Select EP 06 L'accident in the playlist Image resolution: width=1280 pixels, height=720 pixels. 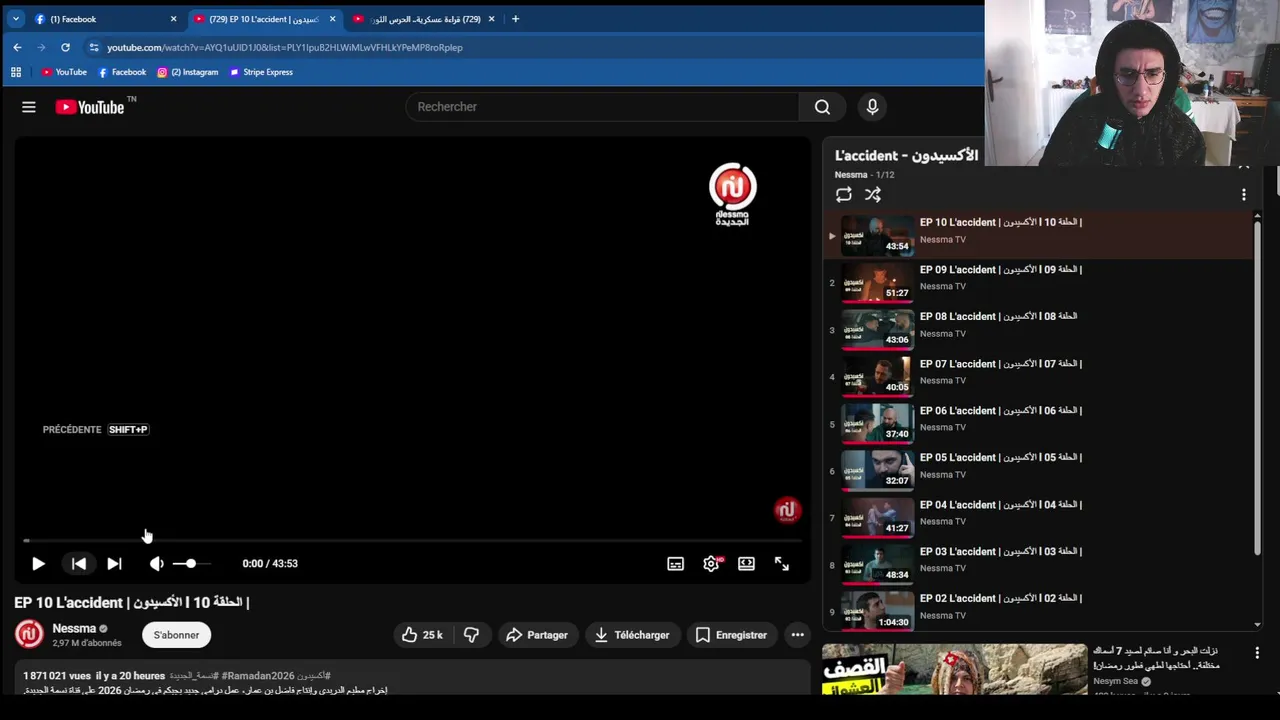tap(1040, 424)
